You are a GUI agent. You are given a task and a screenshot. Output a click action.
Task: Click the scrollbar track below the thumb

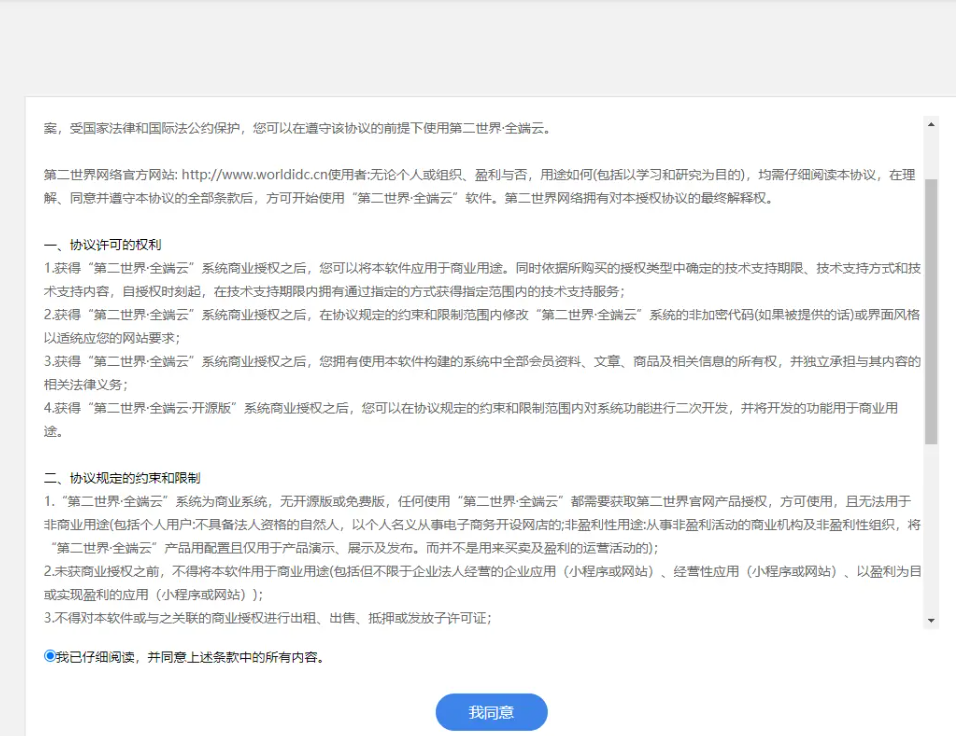(932, 530)
